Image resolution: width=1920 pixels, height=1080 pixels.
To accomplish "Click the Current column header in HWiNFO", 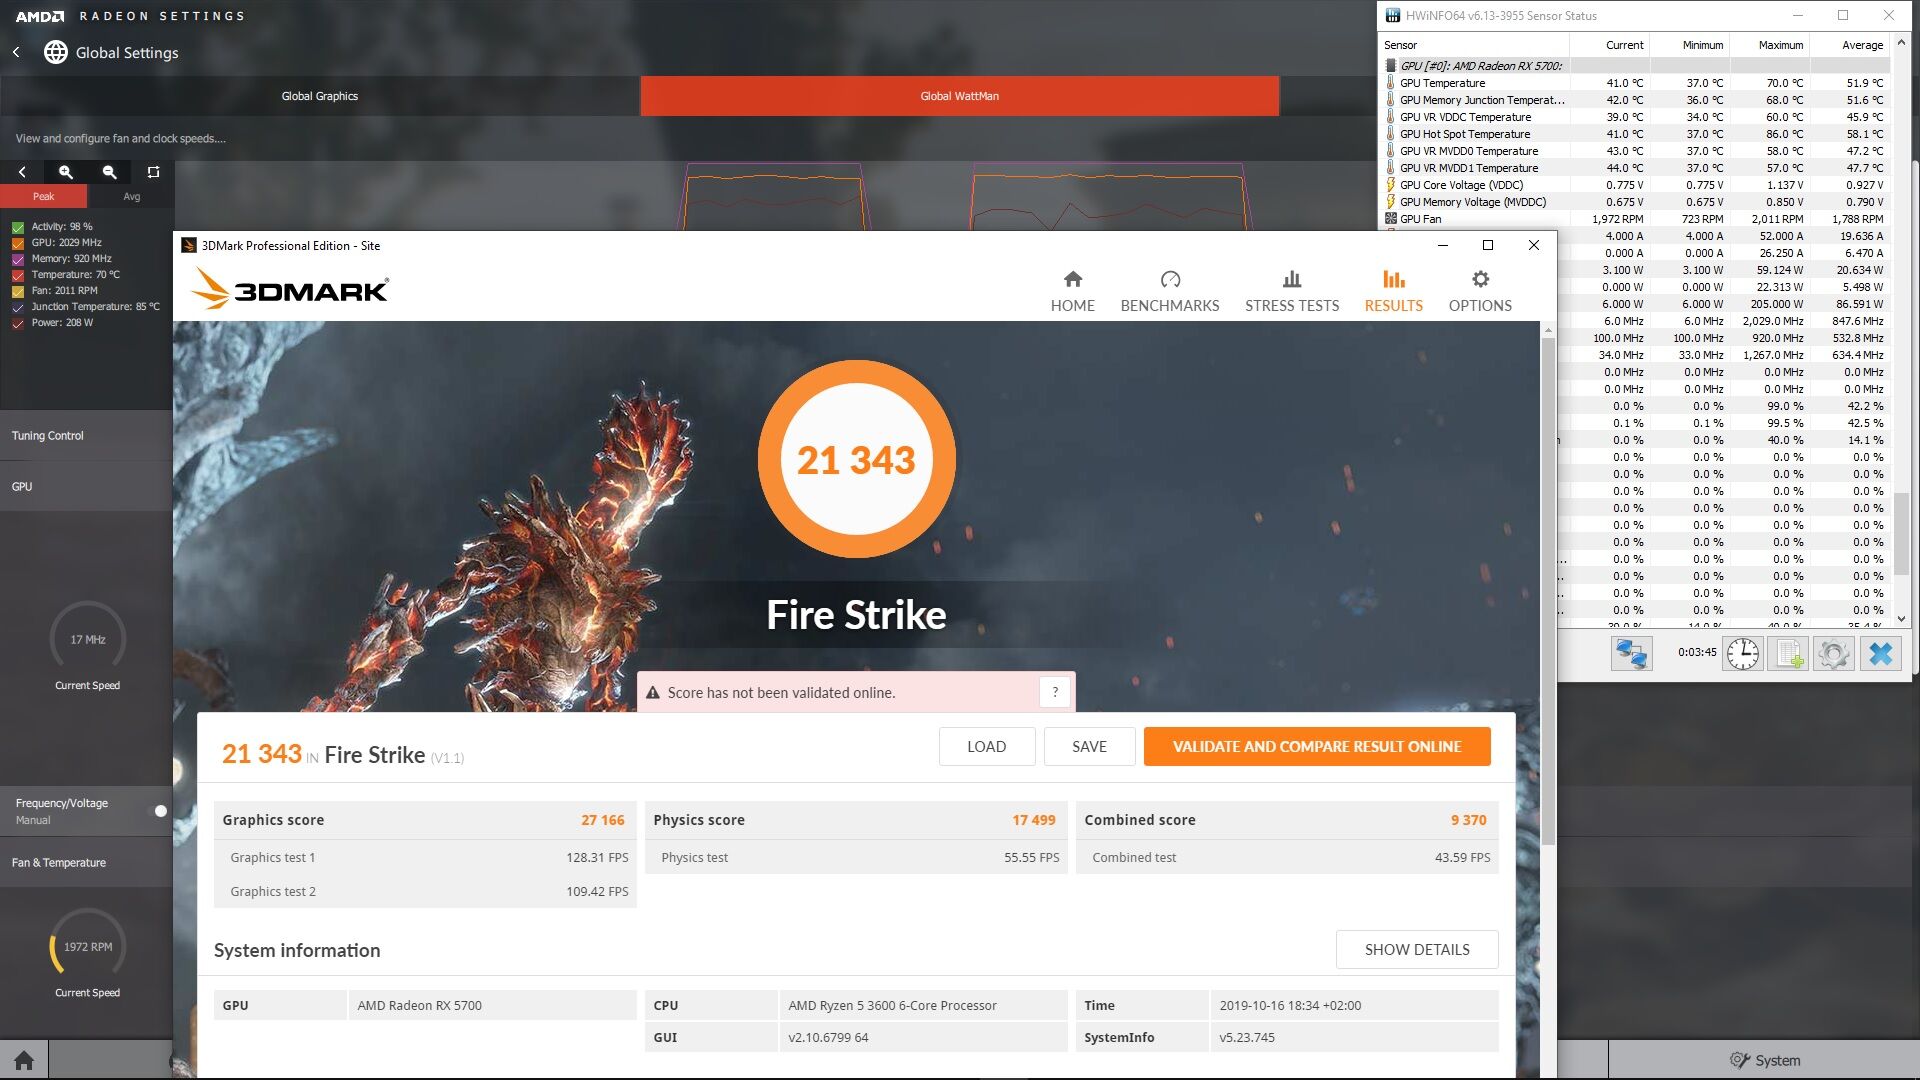I will pyautogui.click(x=1610, y=45).
